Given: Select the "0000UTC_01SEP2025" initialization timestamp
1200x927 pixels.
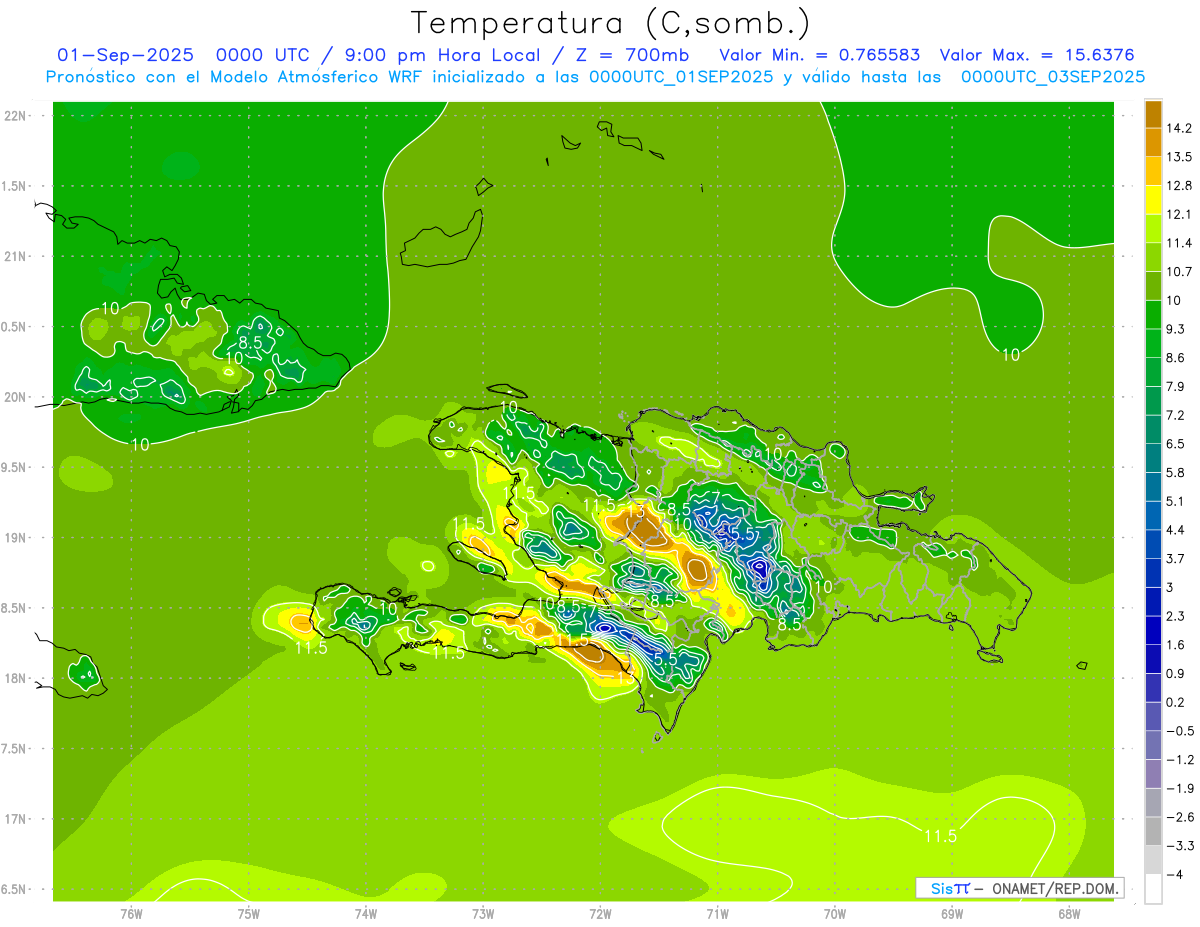Looking at the screenshot, I should pyautogui.click(x=681, y=77).
